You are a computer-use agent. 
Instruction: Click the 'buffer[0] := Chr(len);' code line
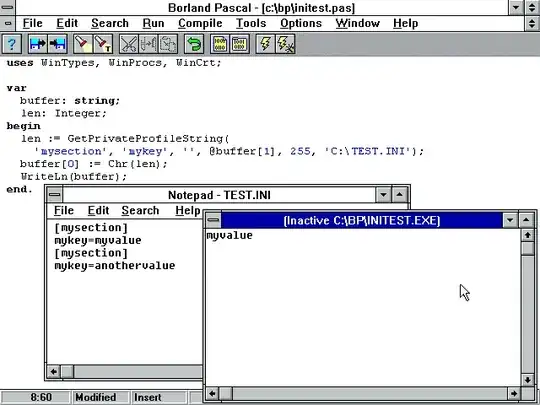coord(94,164)
